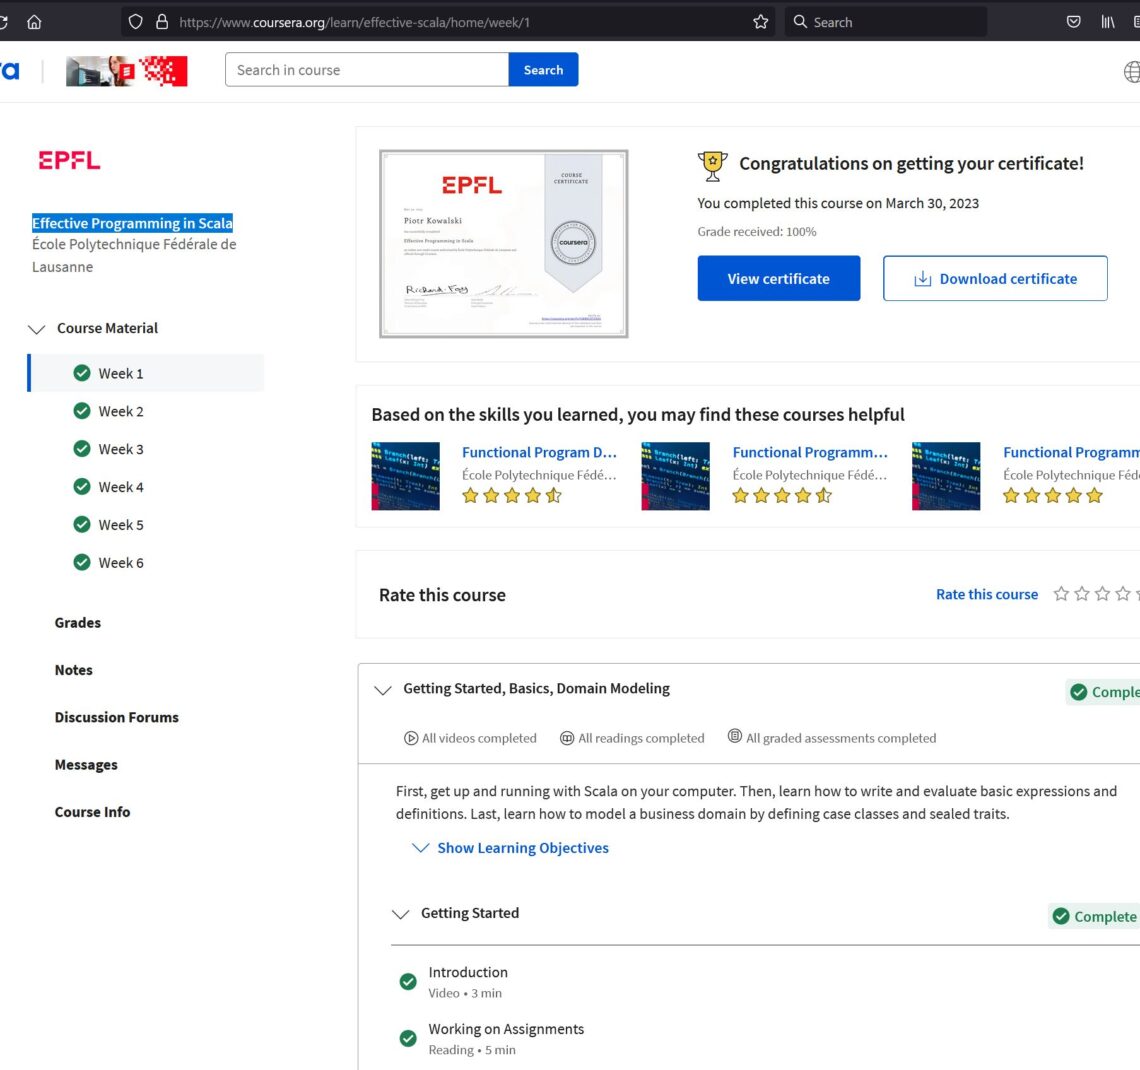This screenshot has width=1140, height=1070.
Task: Click the blue Search button
Action: point(543,70)
